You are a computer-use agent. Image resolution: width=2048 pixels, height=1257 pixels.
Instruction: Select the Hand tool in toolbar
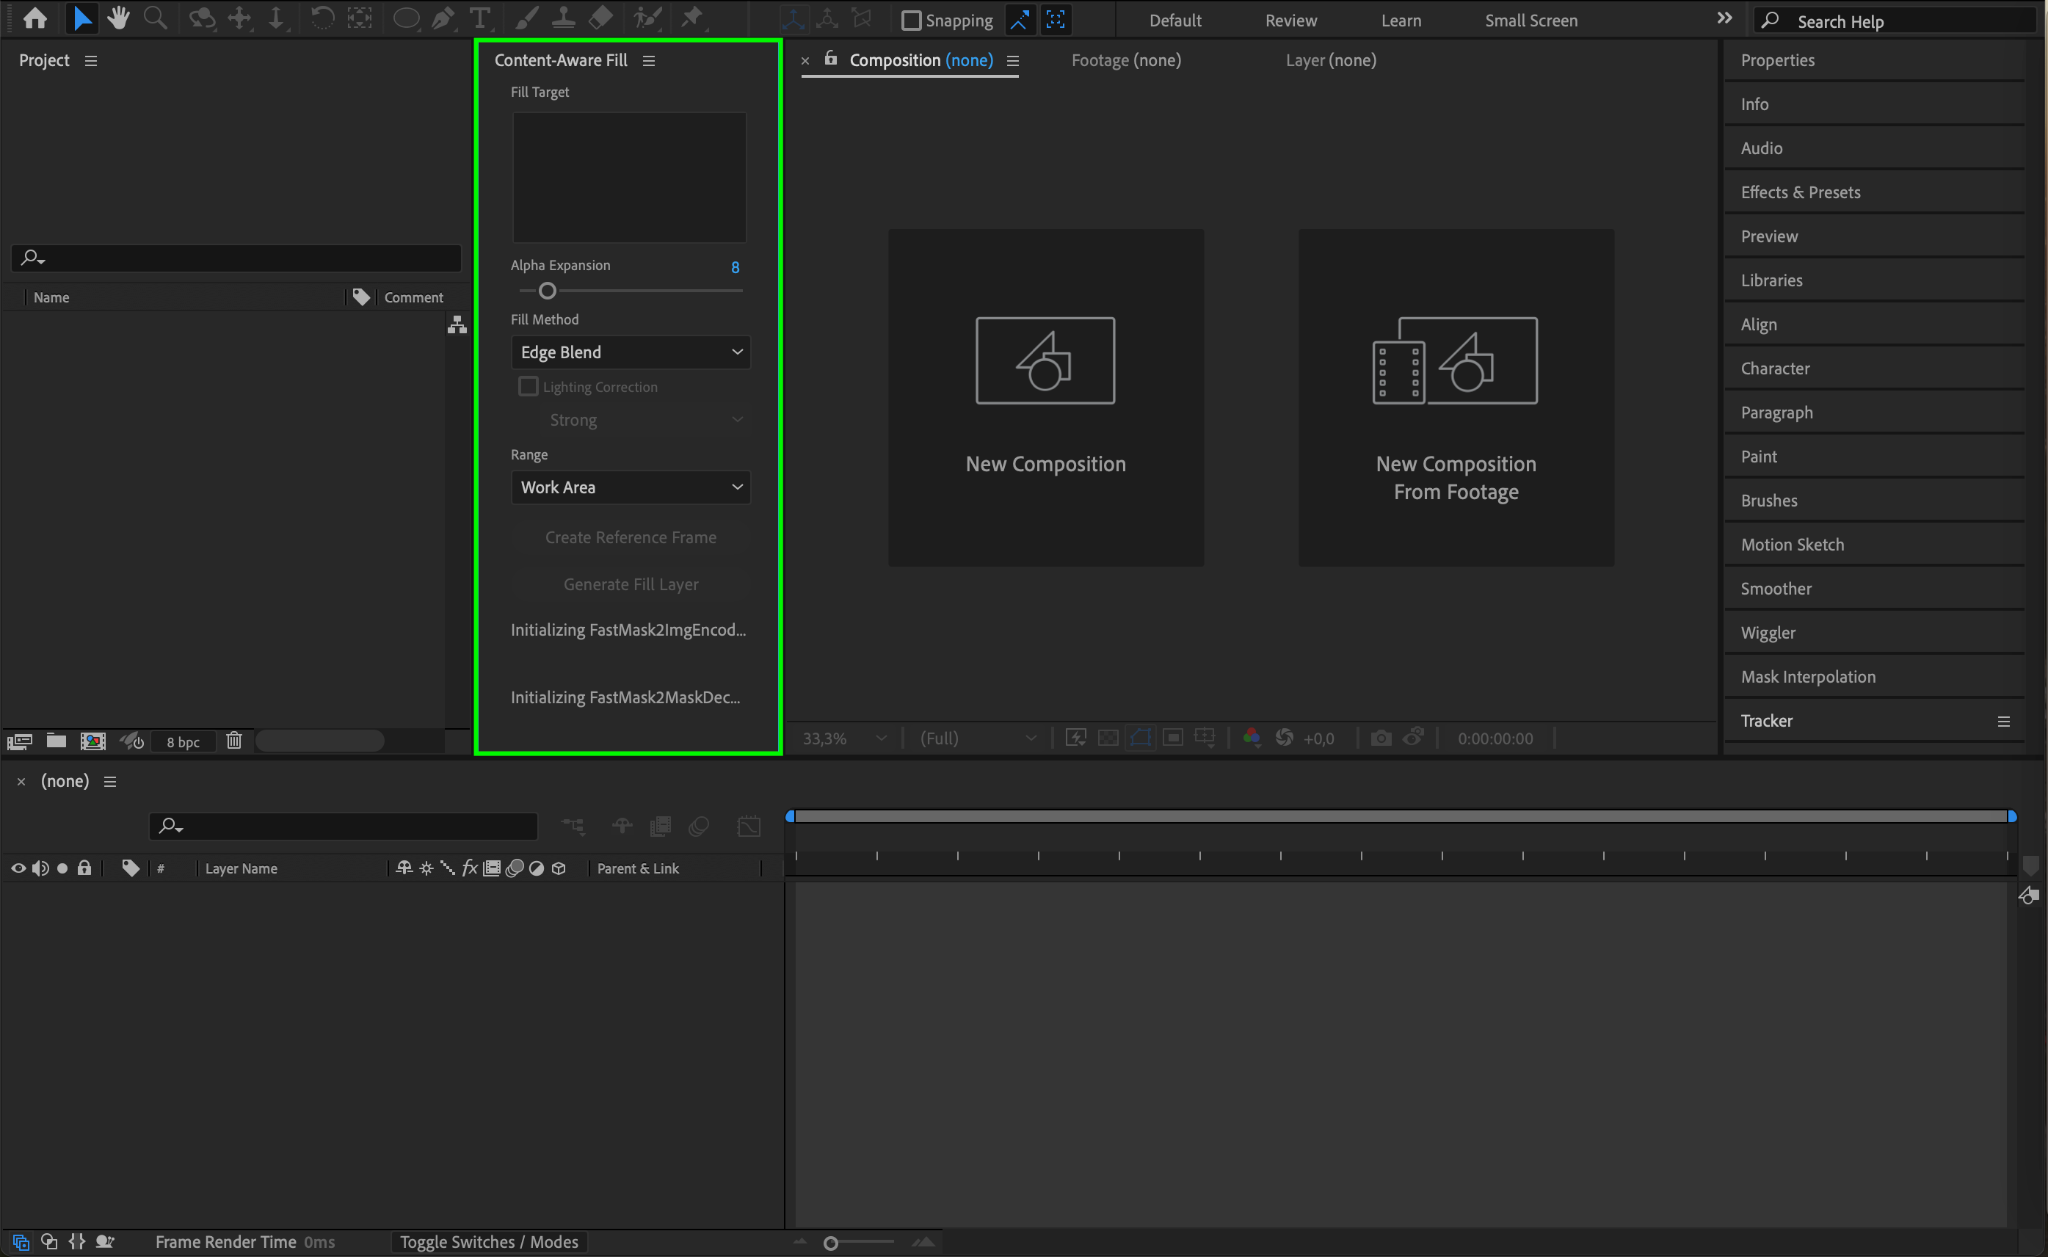click(119, 18)
